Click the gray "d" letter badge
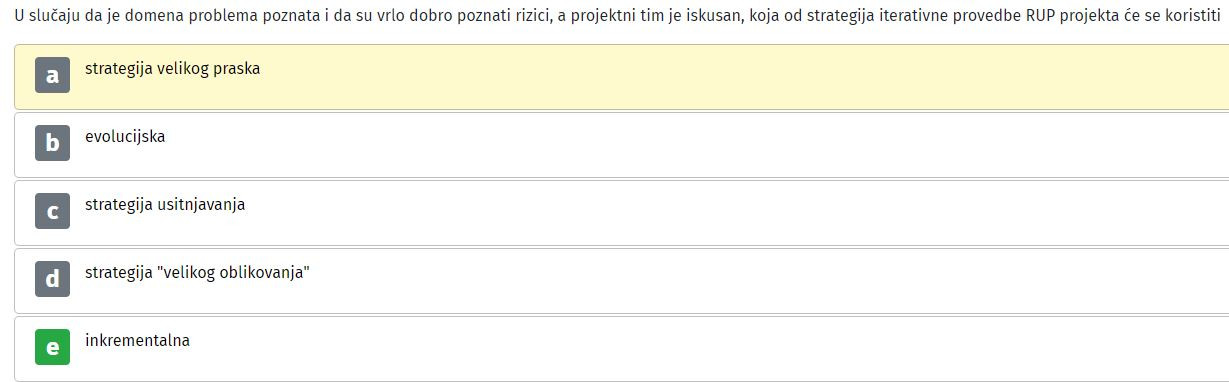This screenshot has width=1229, height=382. coord(52,279)
